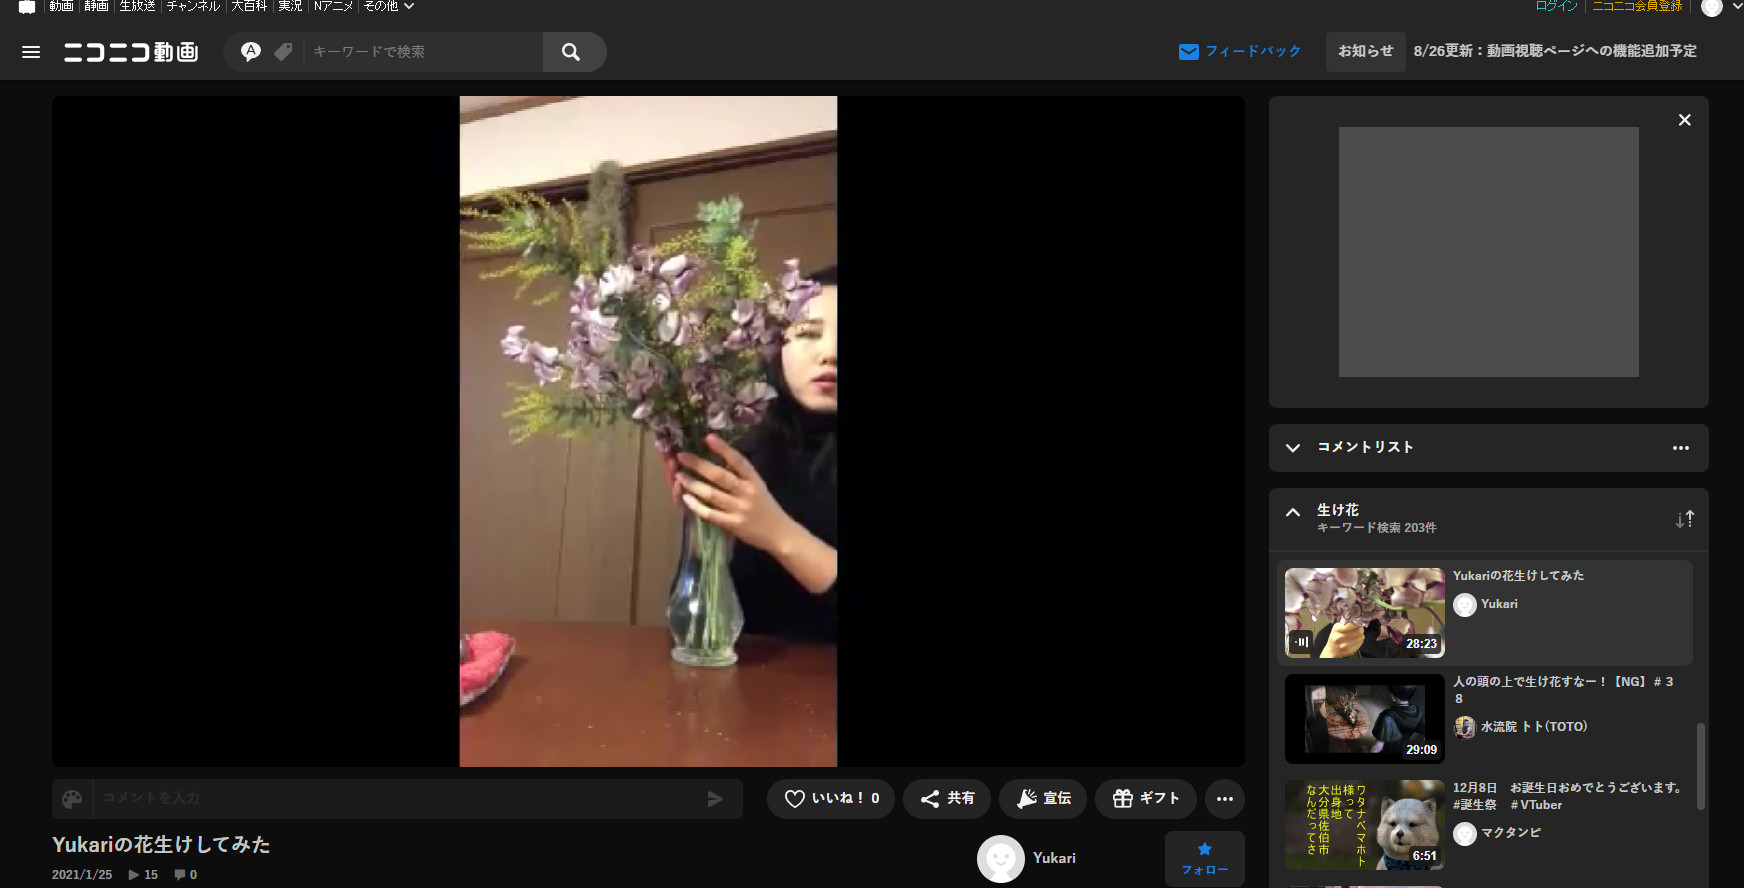Viewport: 1744px width, 888px height.
Task: Select keyword search mode icon
Action: [251, 51]
